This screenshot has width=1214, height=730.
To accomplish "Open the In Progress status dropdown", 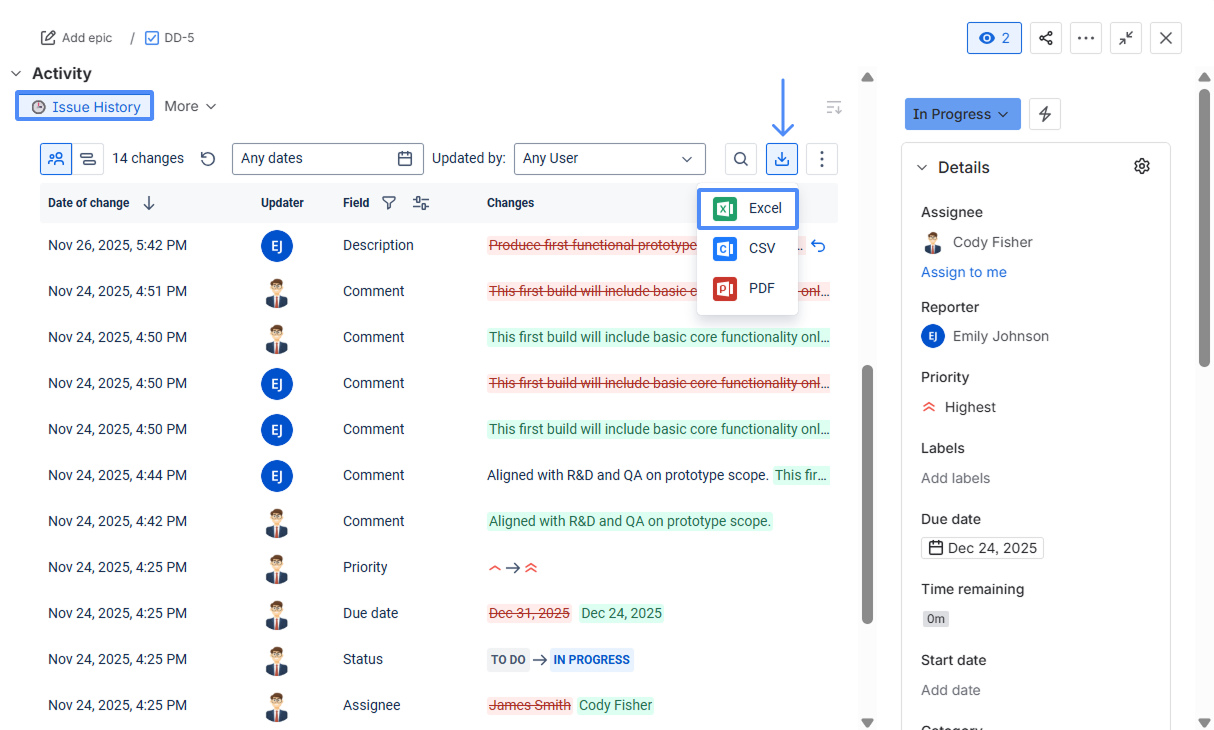I will point(960,113).
